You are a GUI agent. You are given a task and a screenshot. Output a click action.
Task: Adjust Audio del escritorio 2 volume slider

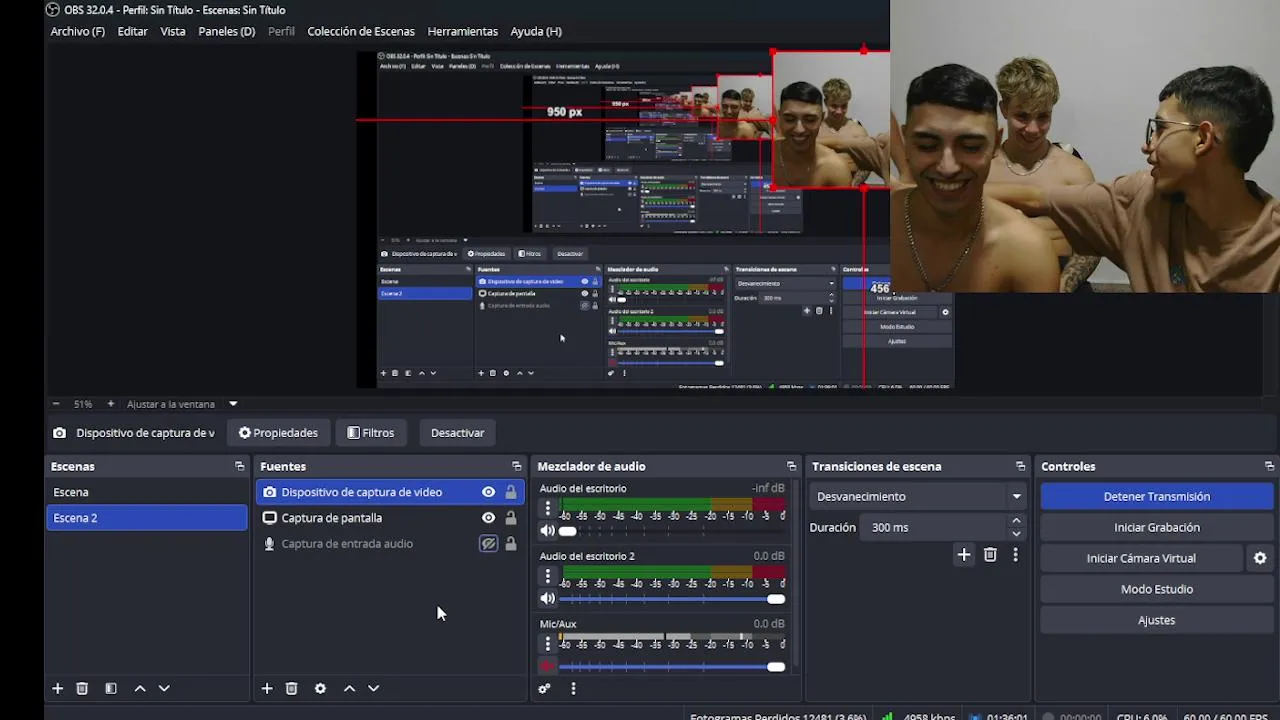(x=672, y=599)
